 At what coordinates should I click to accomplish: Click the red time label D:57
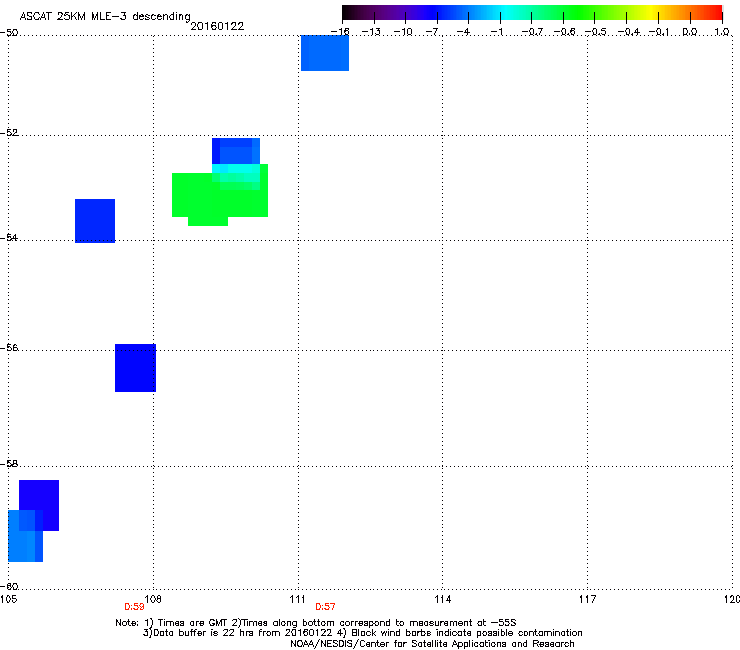click(326, 607)
